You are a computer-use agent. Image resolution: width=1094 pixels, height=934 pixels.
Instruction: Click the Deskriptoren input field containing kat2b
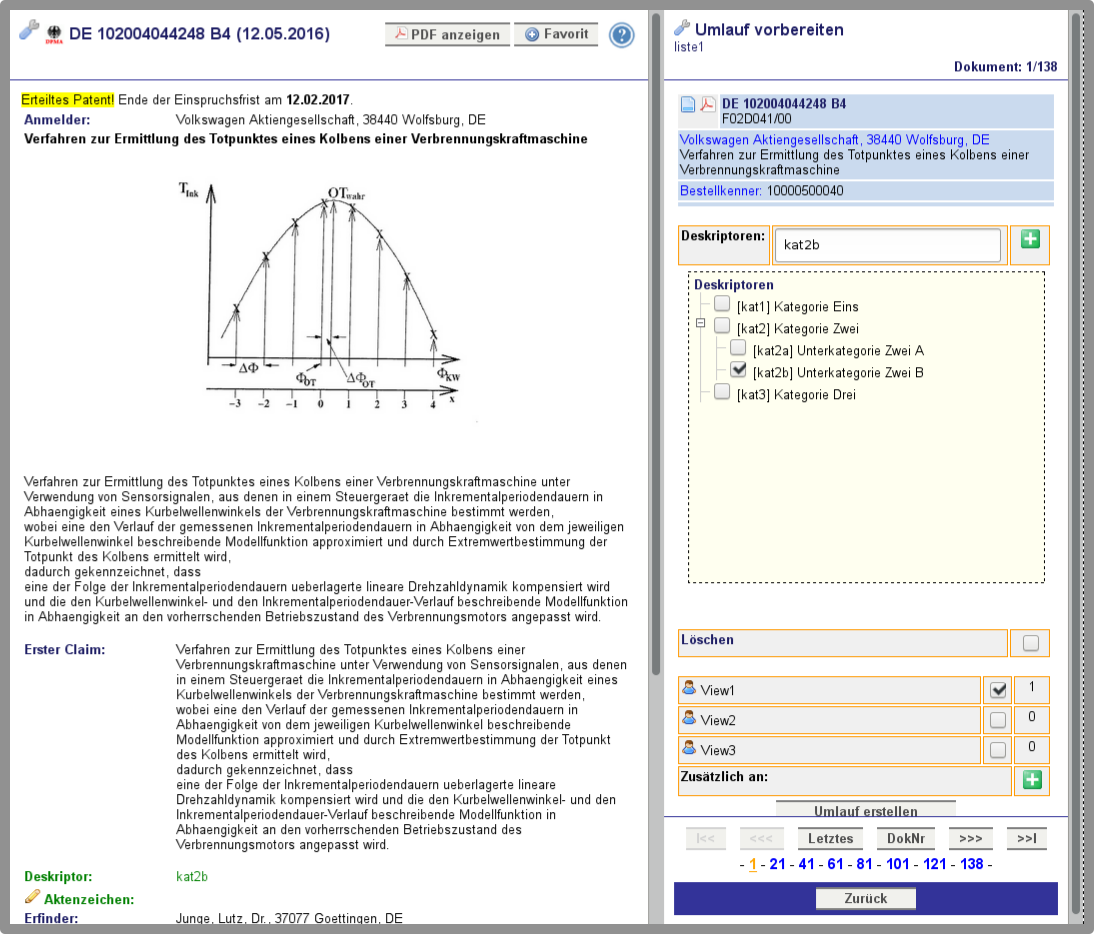[887, 245]
